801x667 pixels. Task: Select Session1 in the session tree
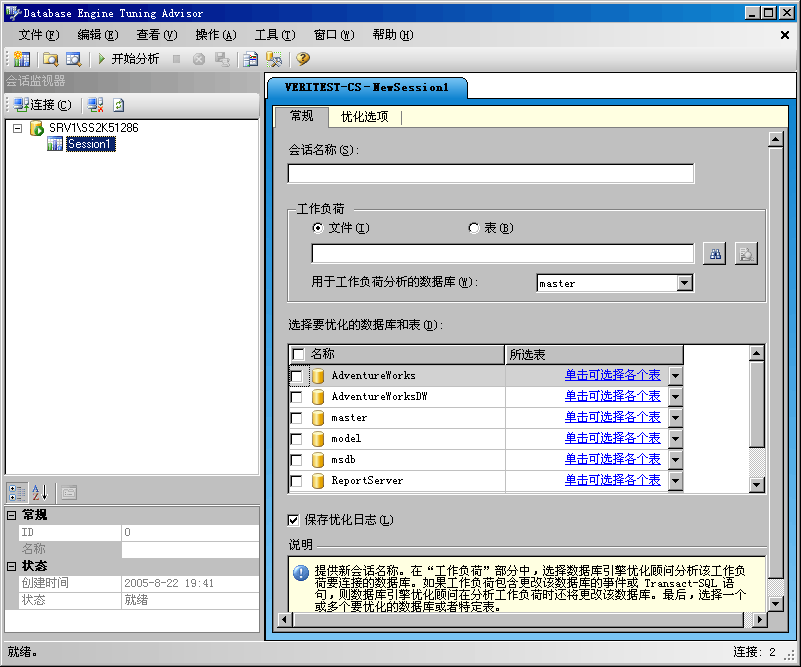(89, 144)
